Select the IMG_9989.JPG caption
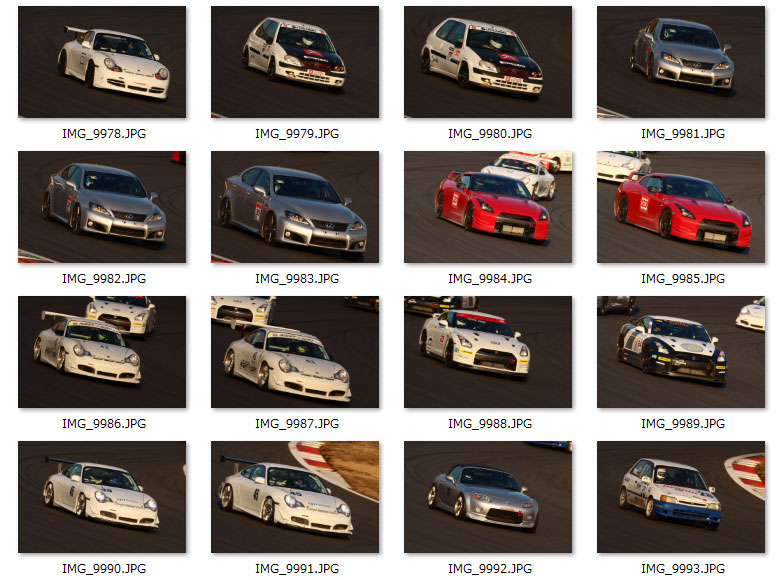 pos(683,424)
